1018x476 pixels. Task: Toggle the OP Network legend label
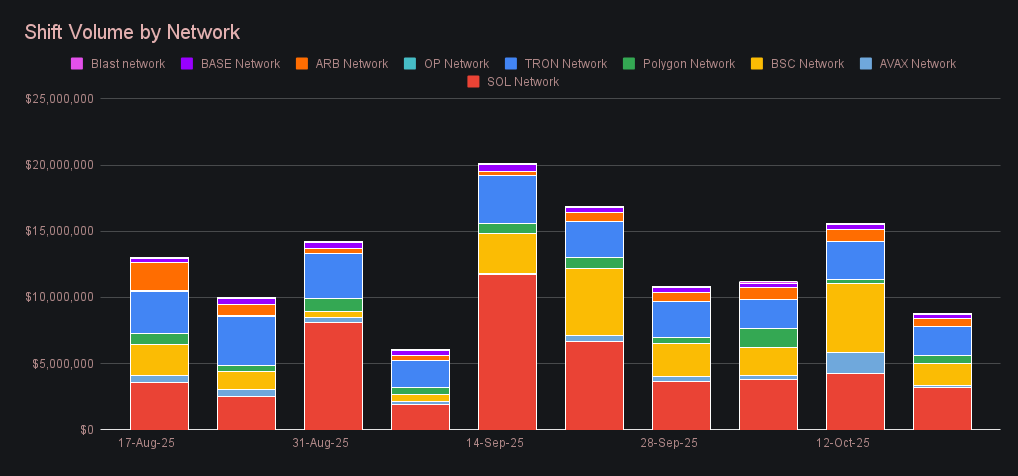[456, 64]
